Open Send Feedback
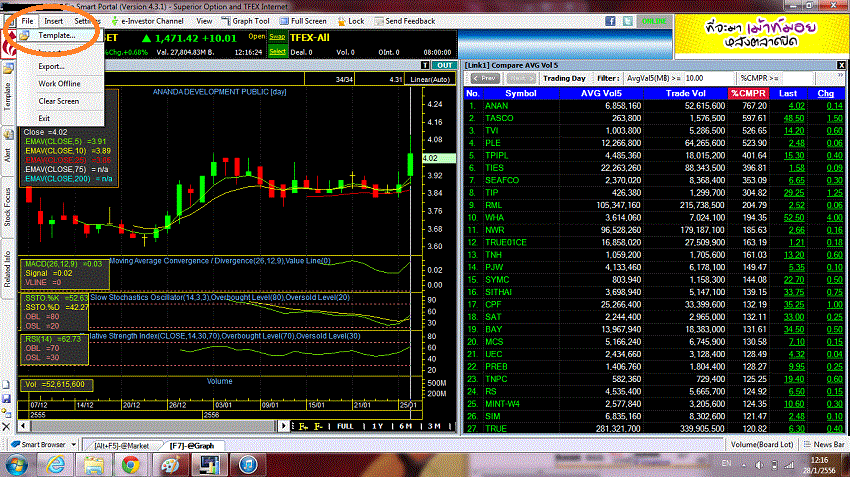The image size is (850, 477). click(x=405, y=21)
